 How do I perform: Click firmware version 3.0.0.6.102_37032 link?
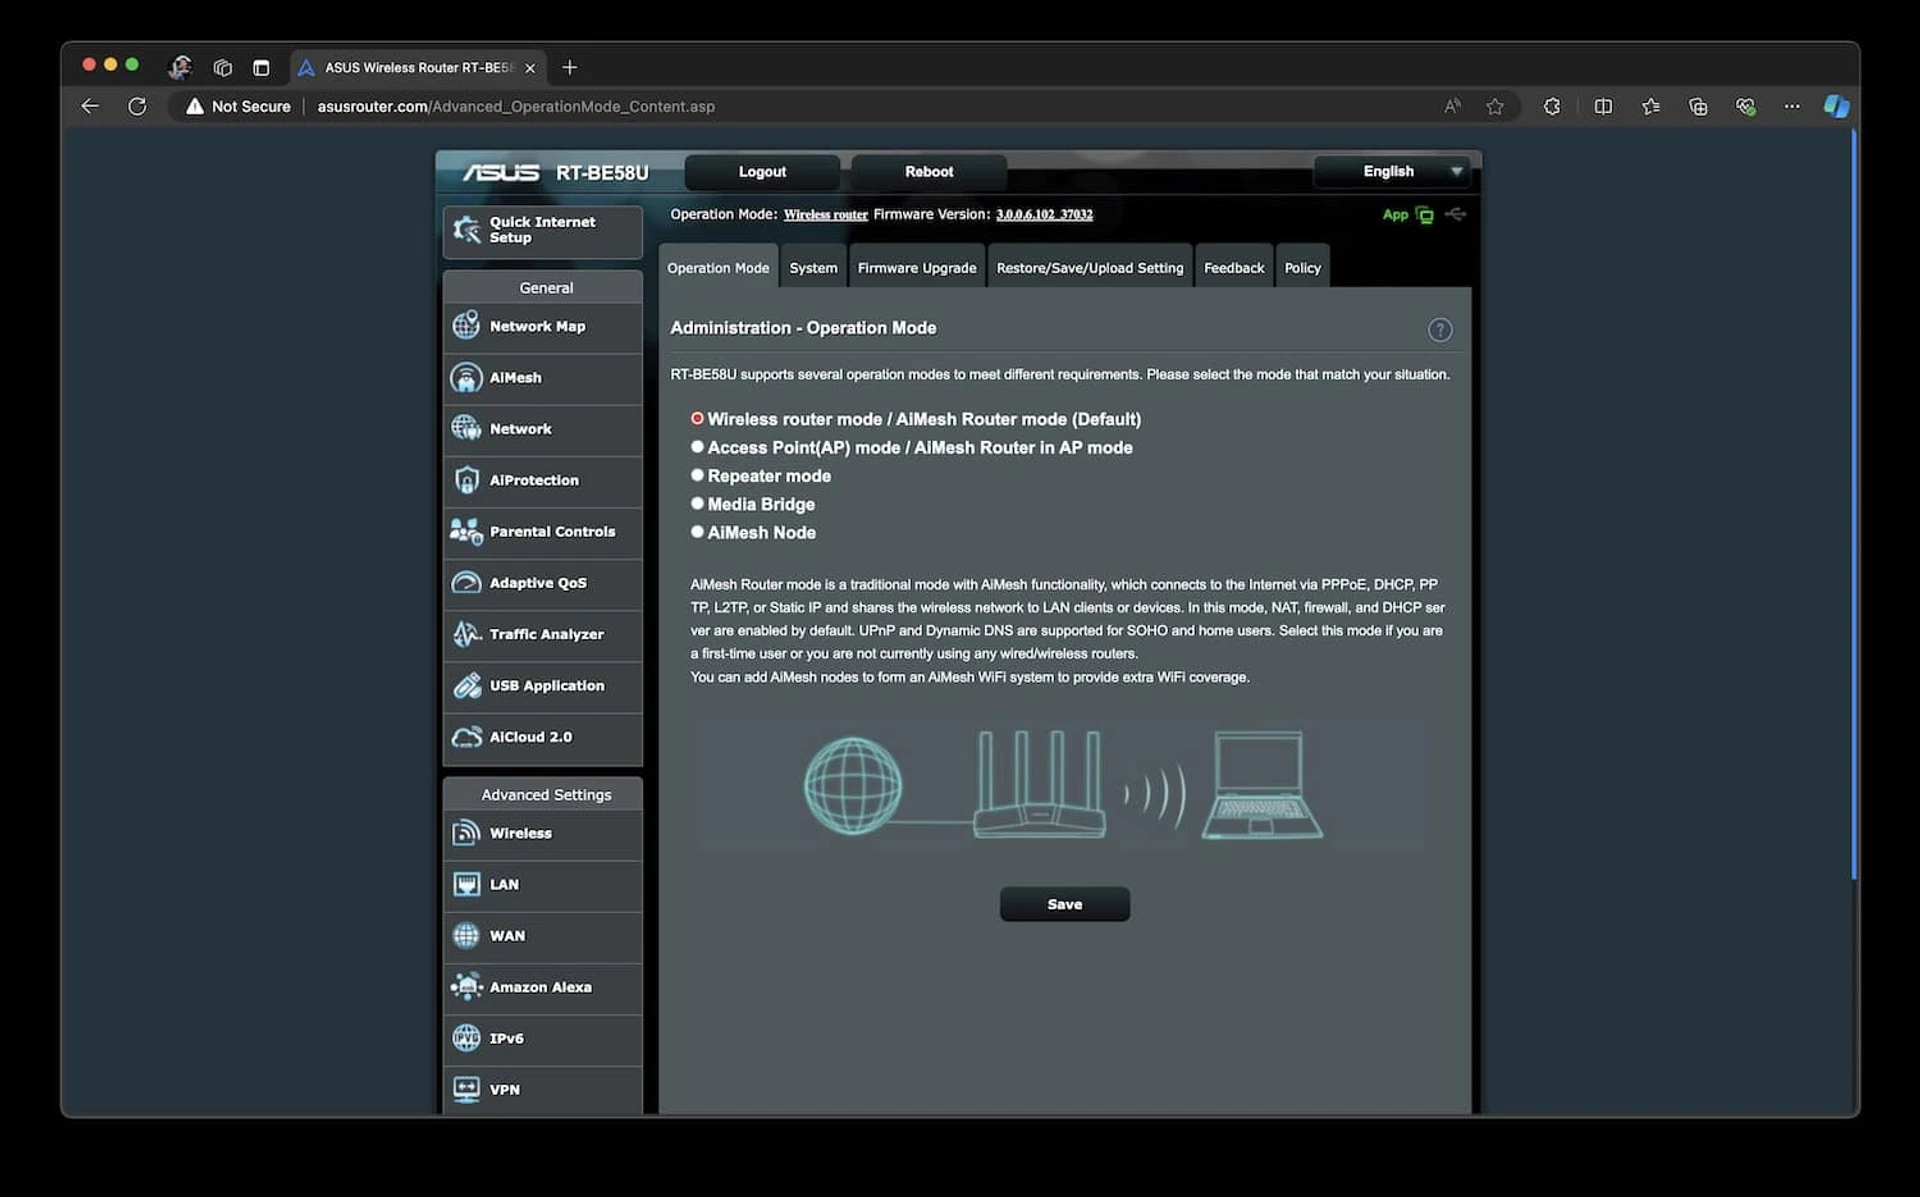[1044, 214]
